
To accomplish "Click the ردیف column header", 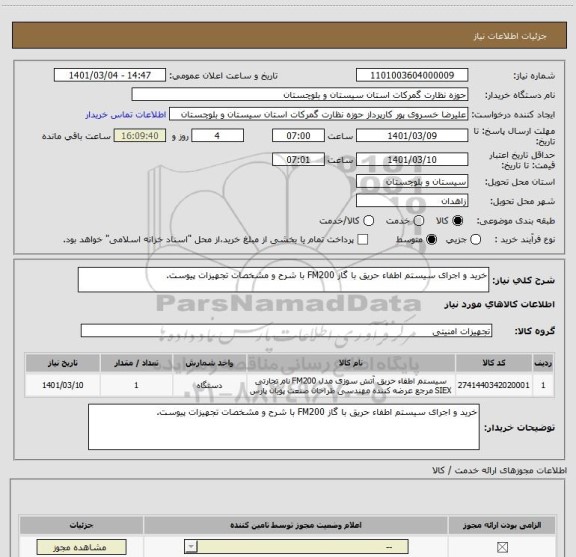I will coord(543,363).
